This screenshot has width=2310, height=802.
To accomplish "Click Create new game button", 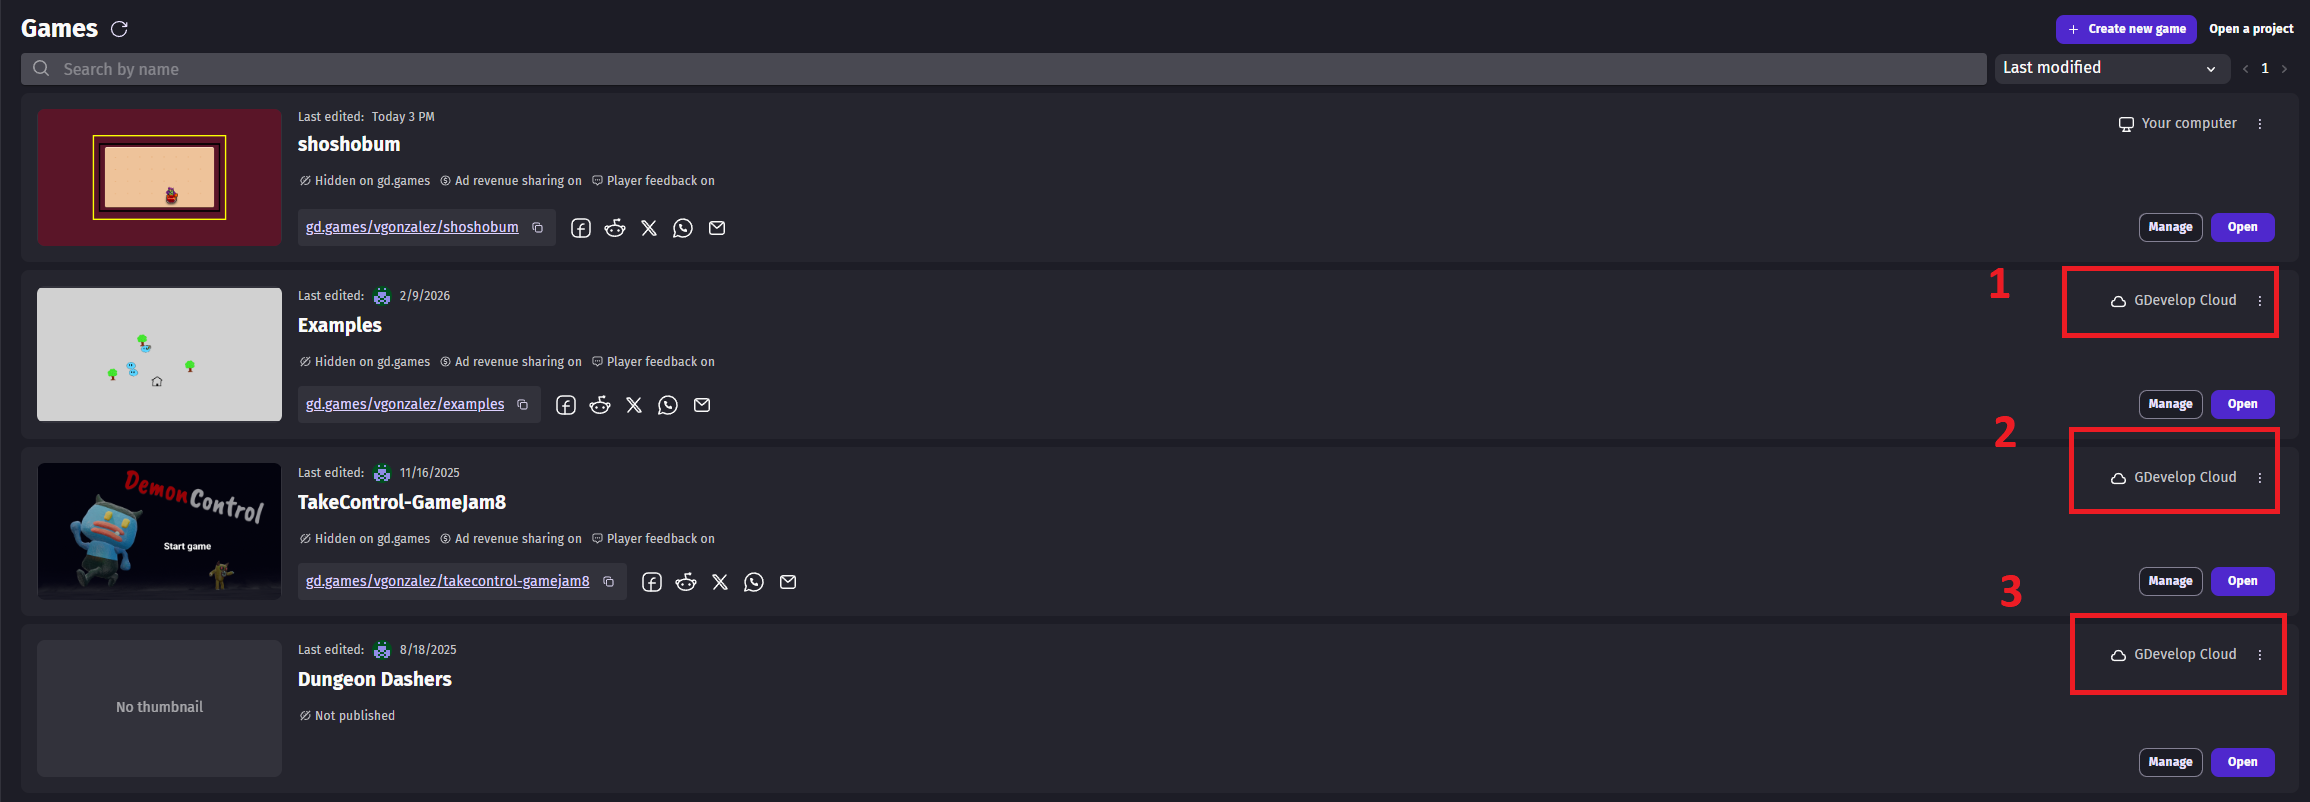I will pyautogui.click(x=2126, y=29).
